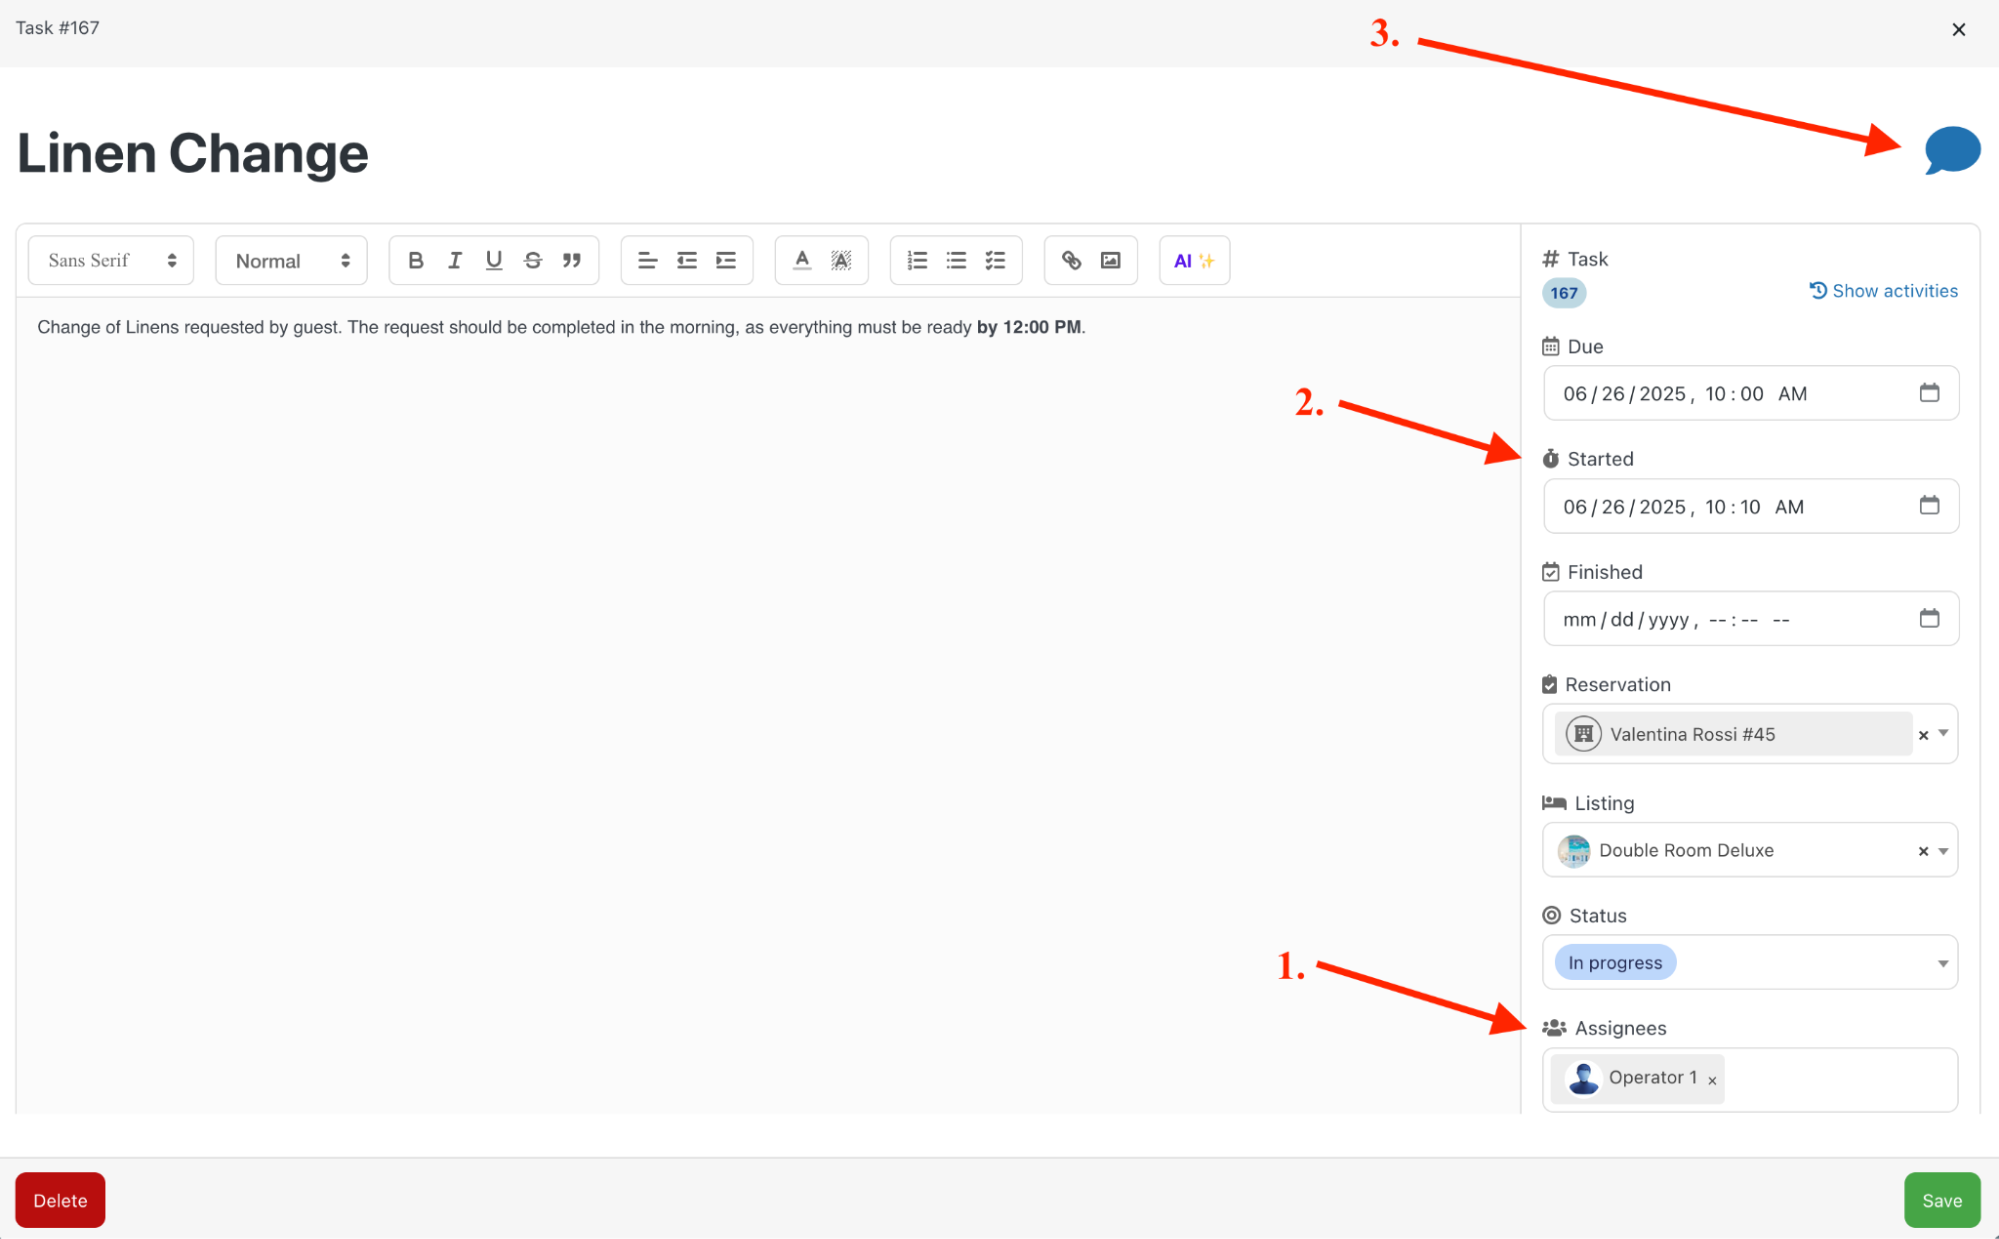Screen dimensions: 1999x1239
Task: Open the blue comments chat bubble
Action: 1952,150
